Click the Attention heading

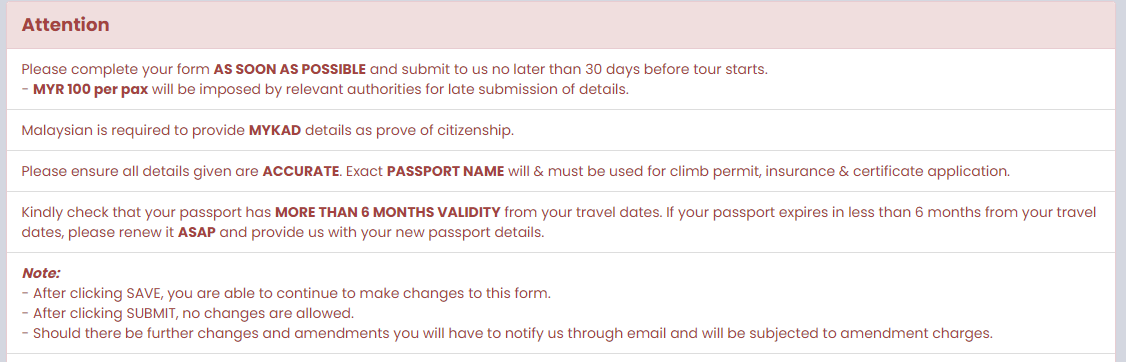click(x=65, y=25)
